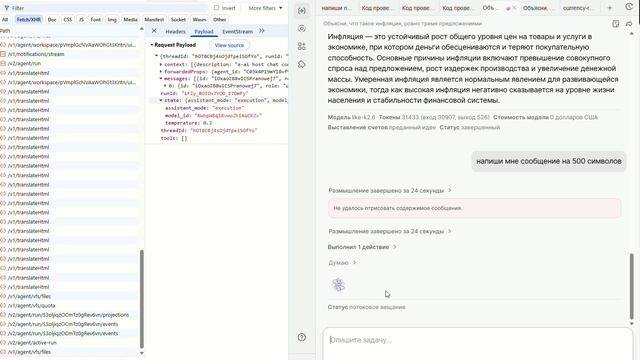640x360 pixels.
Task: Select the request ending in /projections
Action: 69,315
